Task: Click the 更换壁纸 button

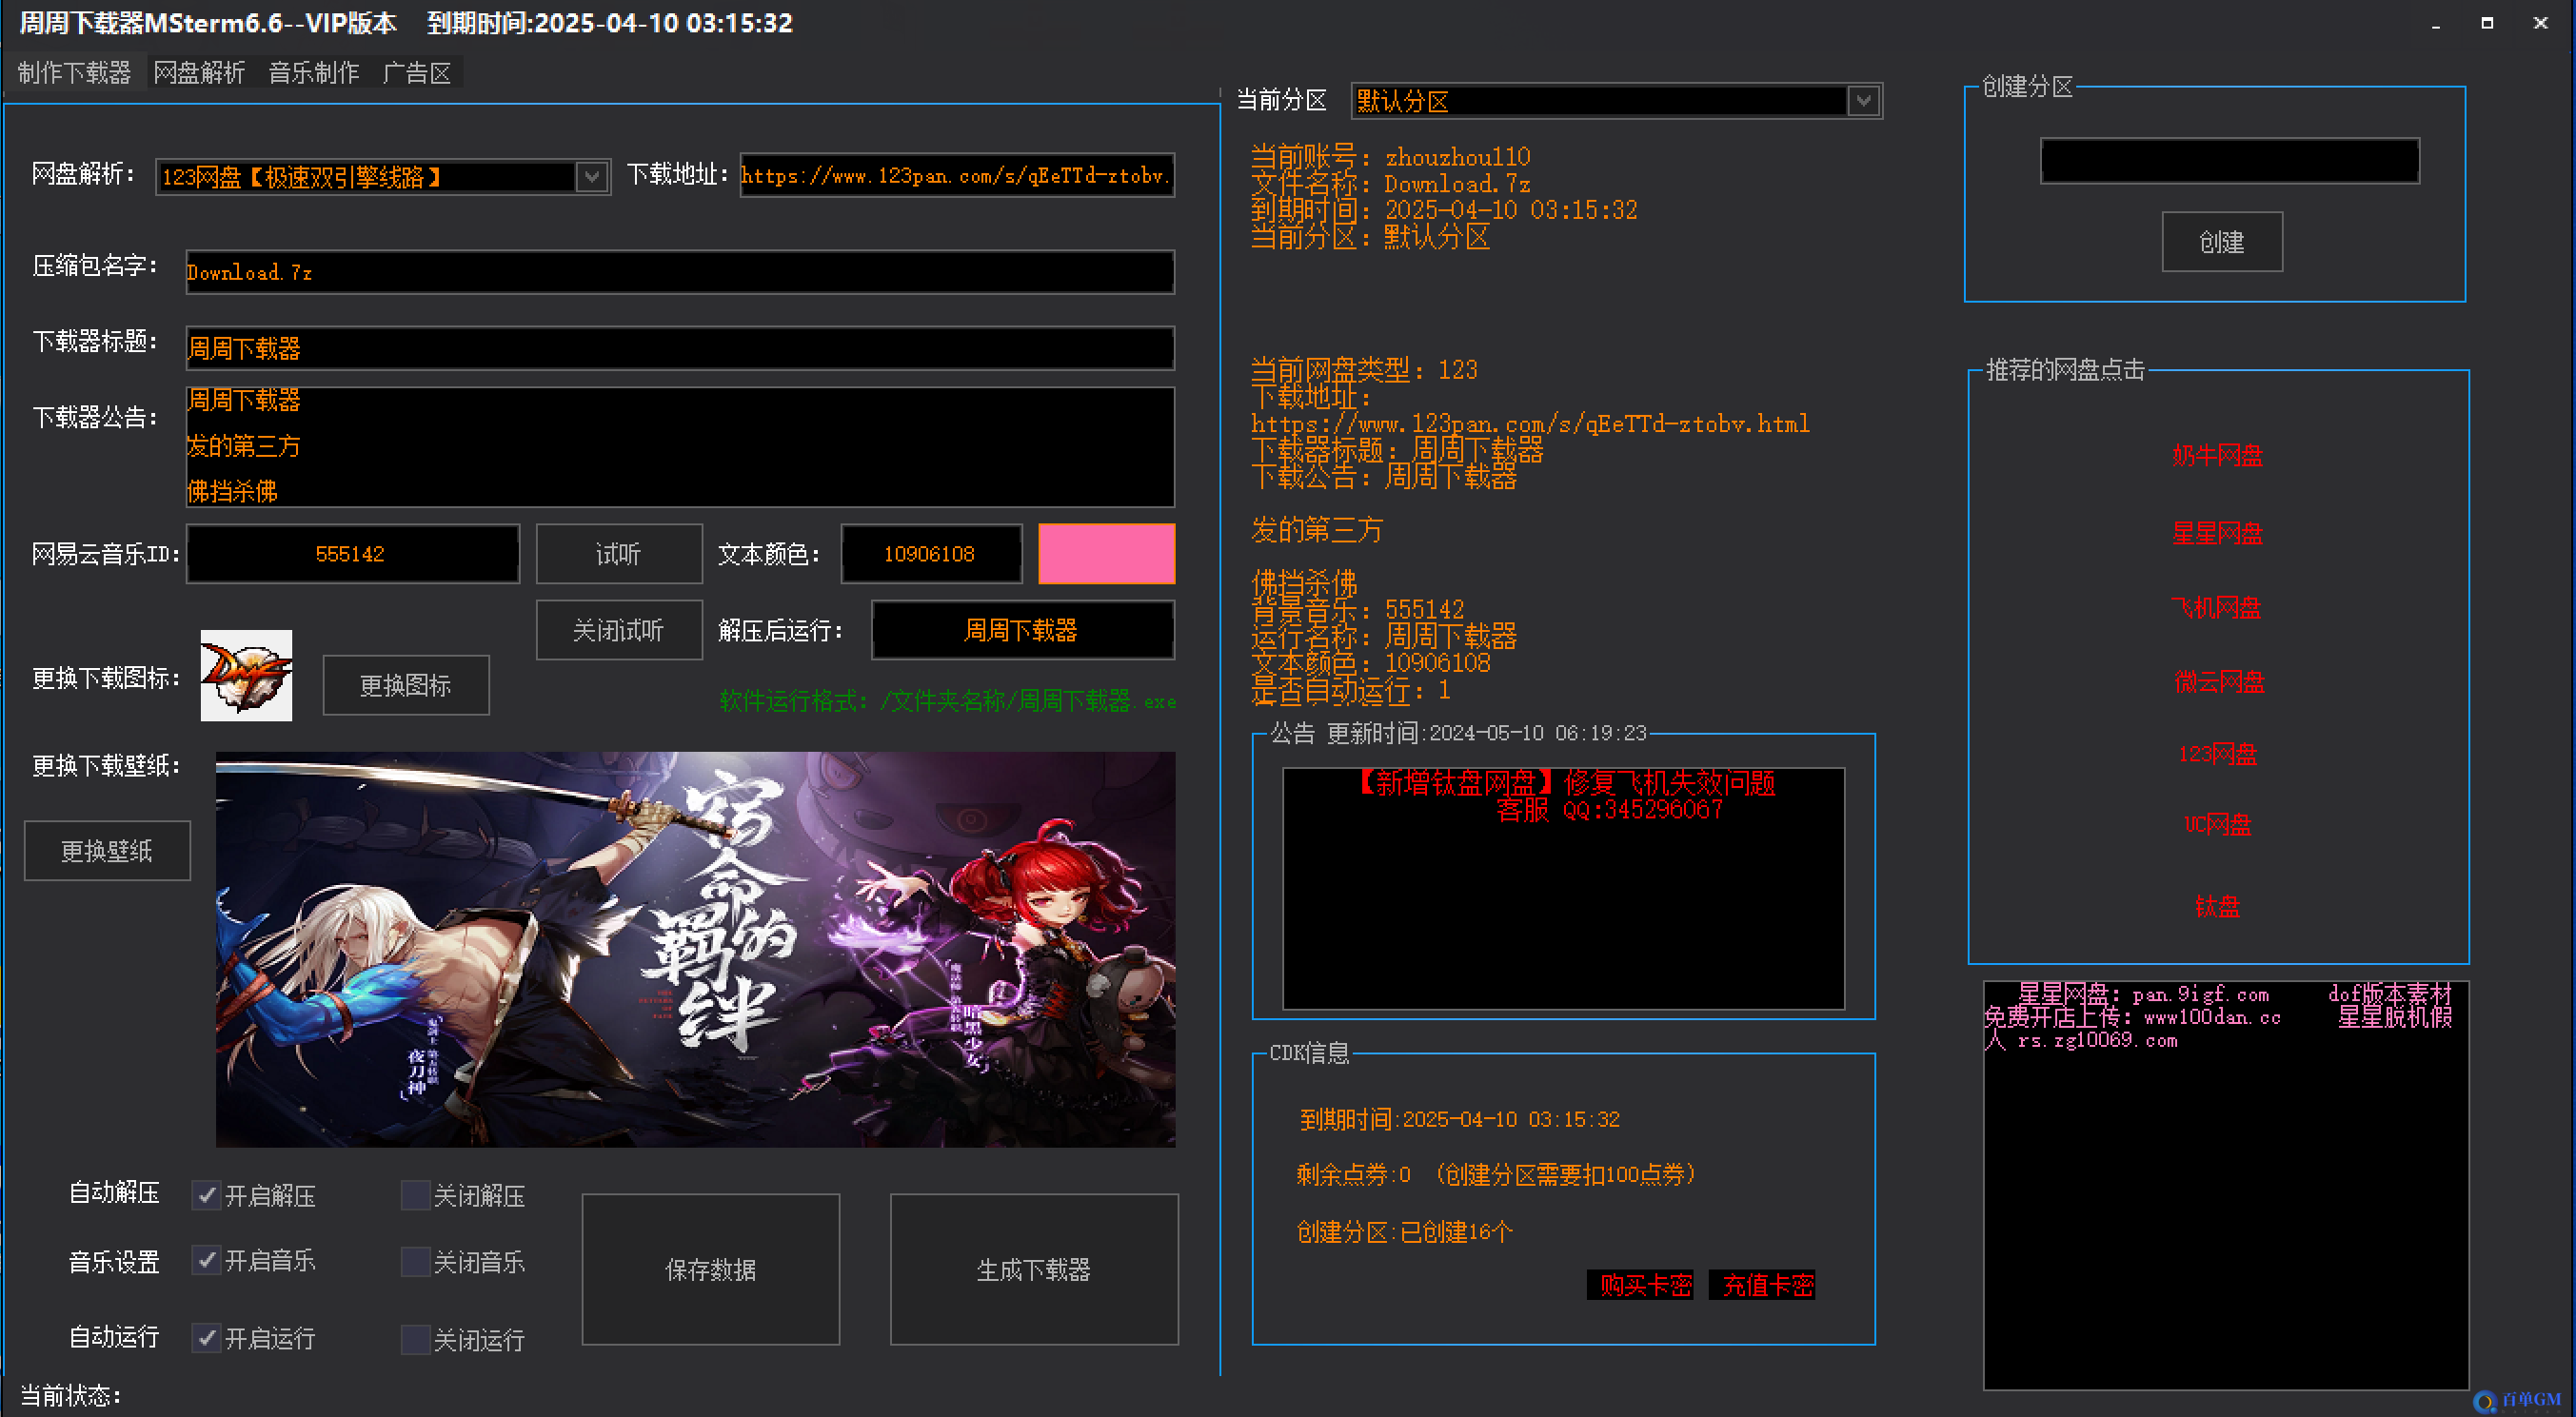Action: point(107,851)
